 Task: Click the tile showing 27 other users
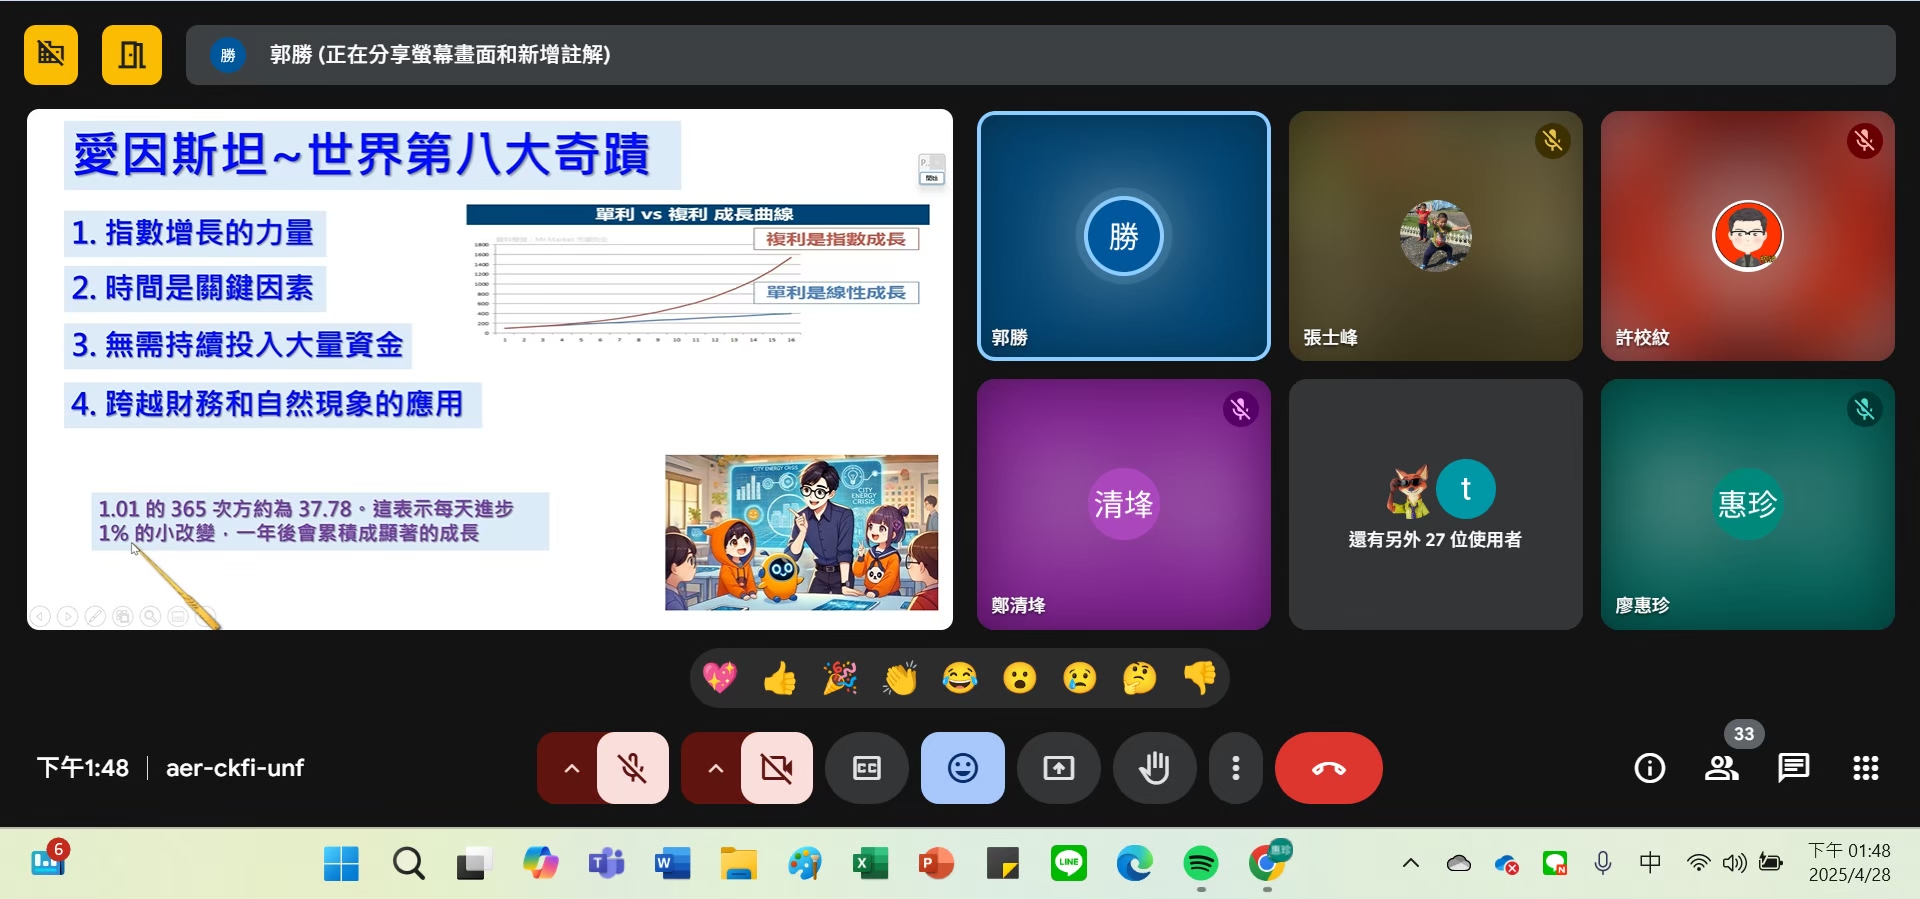(1435, 504)
